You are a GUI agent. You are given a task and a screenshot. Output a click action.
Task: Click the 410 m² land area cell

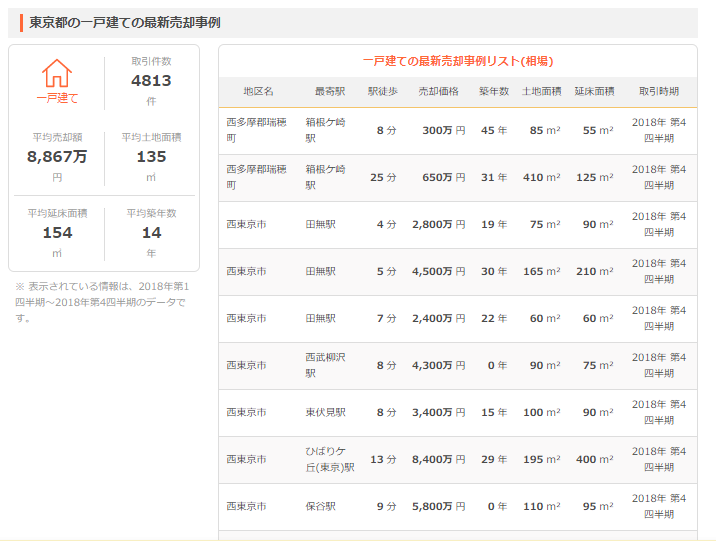(x=542, y=178)
